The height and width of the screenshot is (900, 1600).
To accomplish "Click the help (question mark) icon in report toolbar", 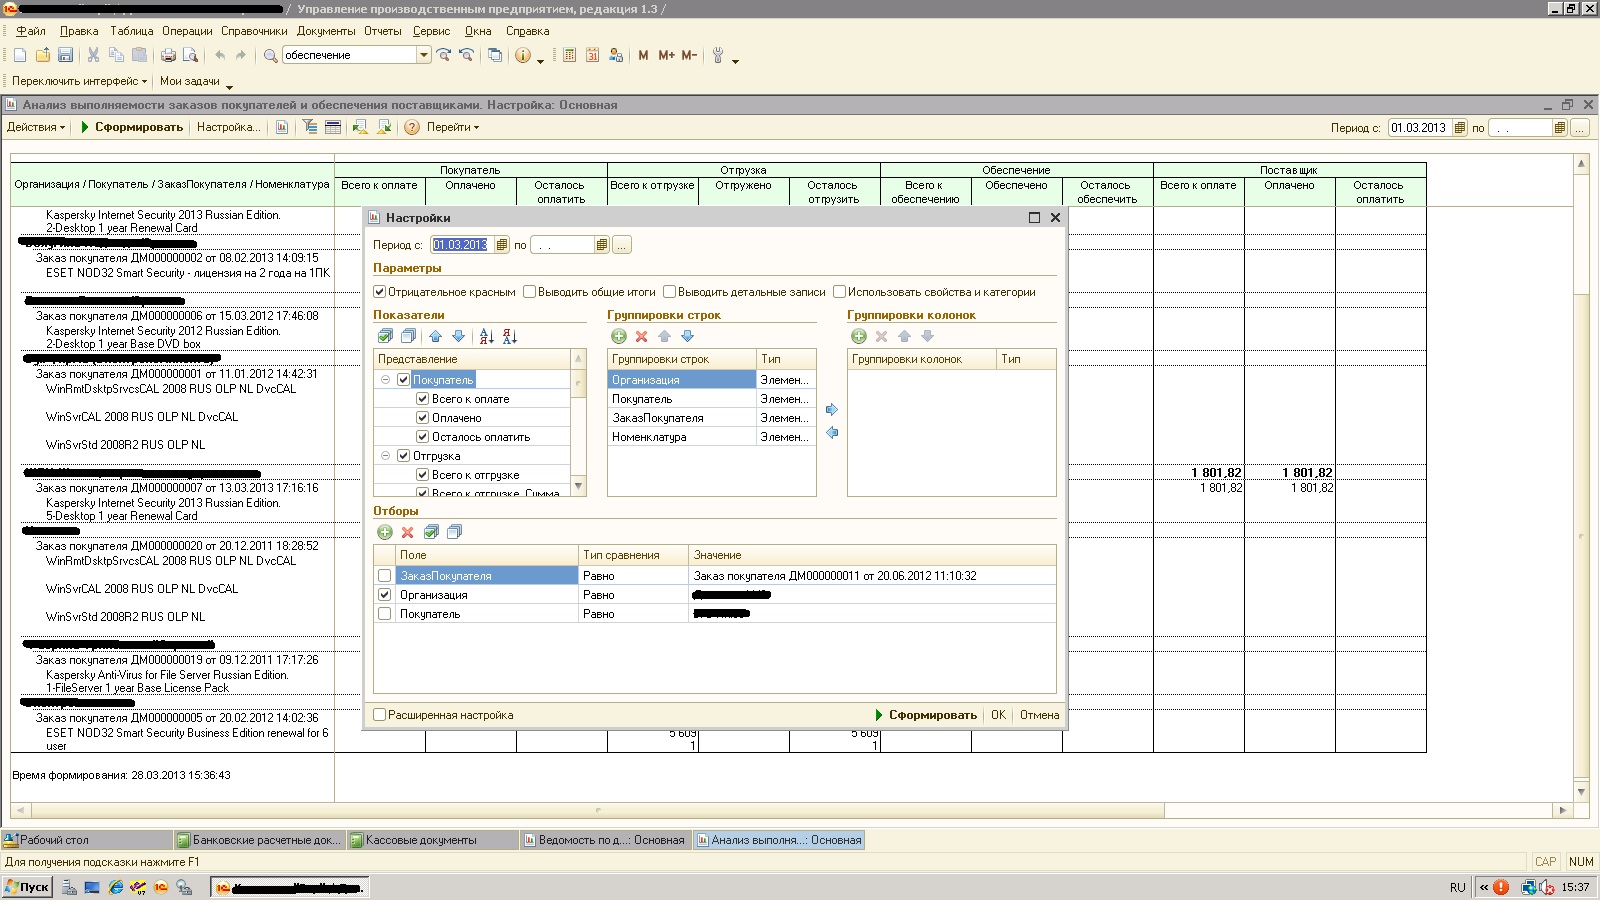I will point(411,127).
